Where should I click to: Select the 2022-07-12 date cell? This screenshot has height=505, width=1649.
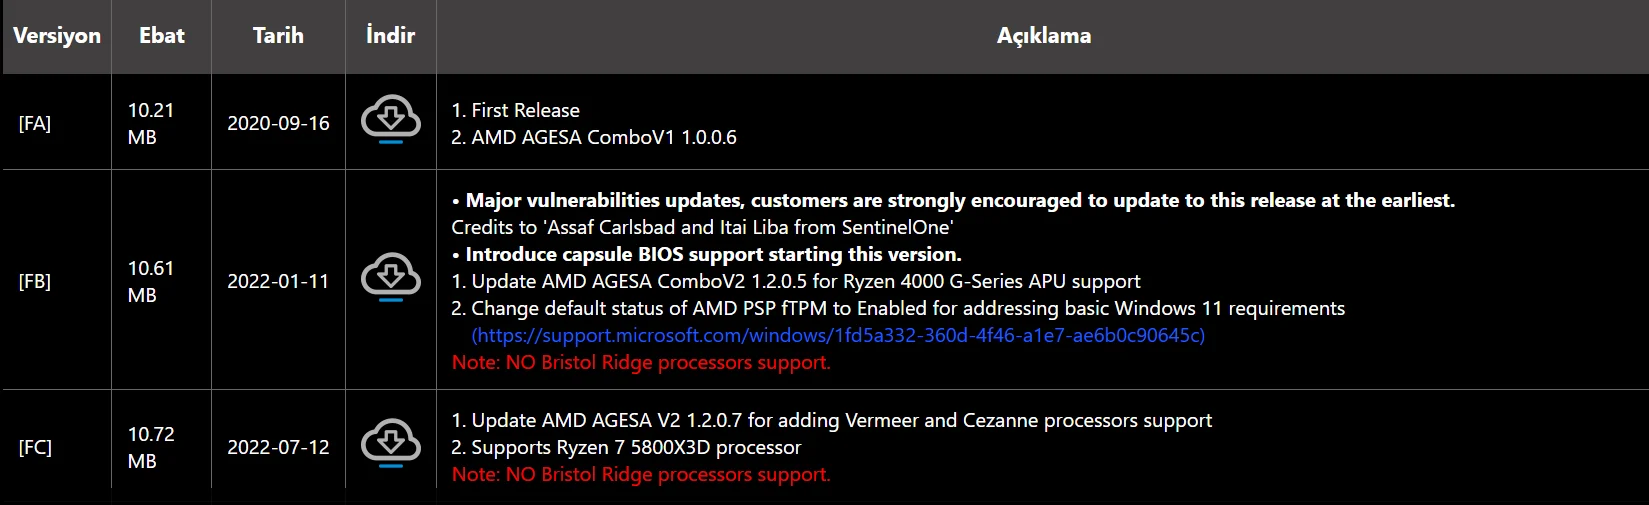(x=278, y=447)
